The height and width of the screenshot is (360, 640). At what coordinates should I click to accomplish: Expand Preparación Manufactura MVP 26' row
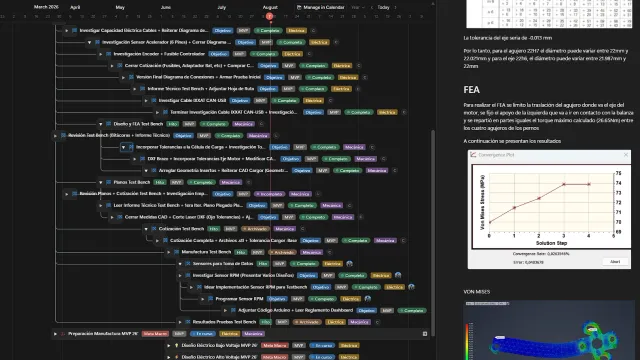click(56, 334)
